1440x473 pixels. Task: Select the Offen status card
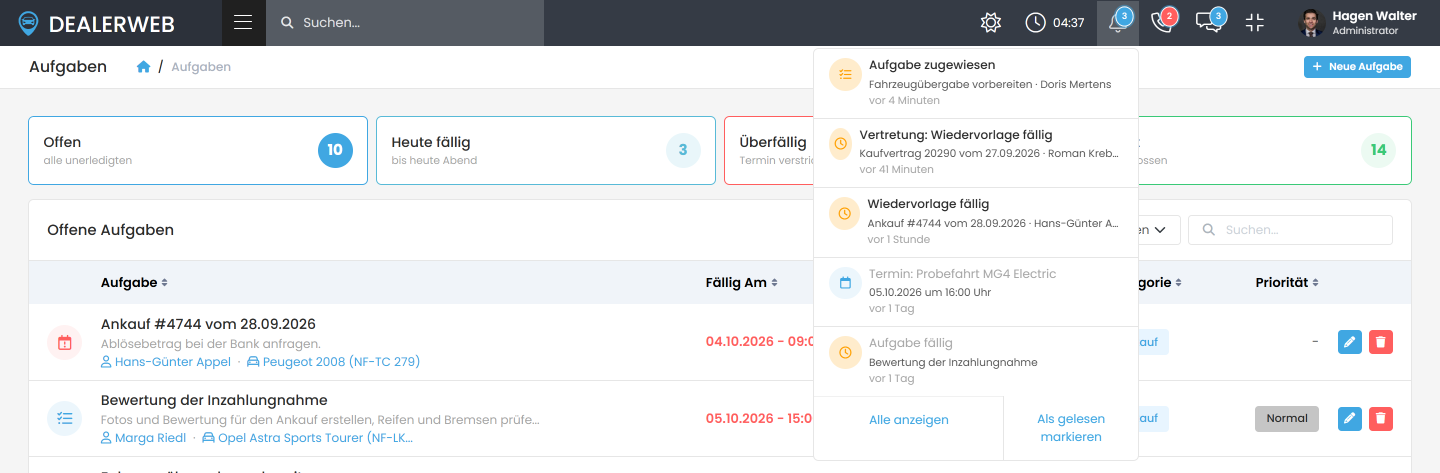198,151
